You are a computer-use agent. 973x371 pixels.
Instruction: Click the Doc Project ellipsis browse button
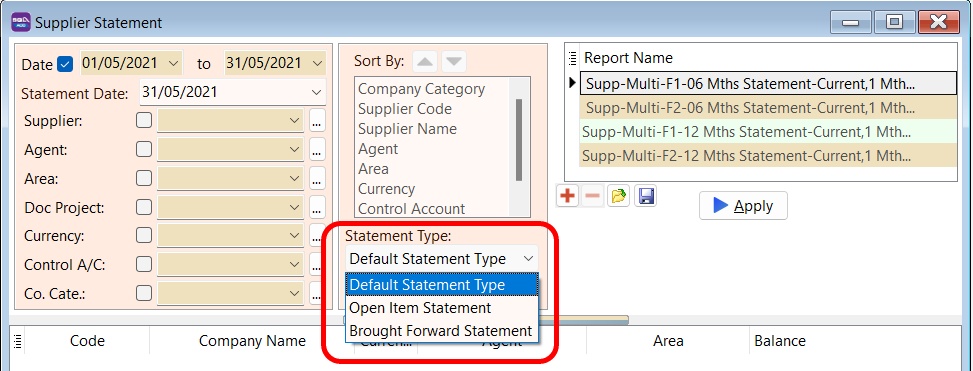(317, 207)
